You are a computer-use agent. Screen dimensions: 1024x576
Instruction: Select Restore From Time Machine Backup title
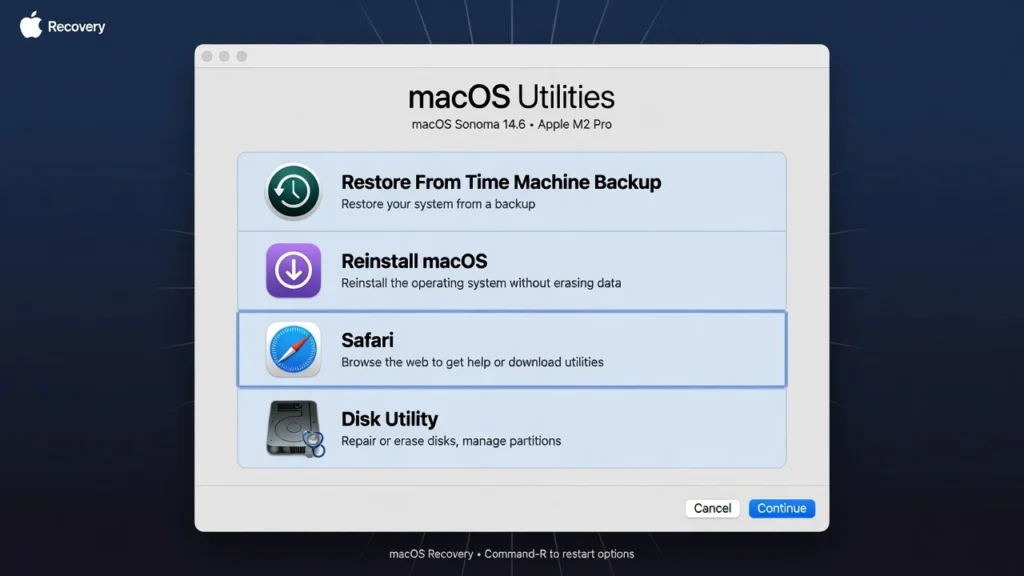pos(501,182)
